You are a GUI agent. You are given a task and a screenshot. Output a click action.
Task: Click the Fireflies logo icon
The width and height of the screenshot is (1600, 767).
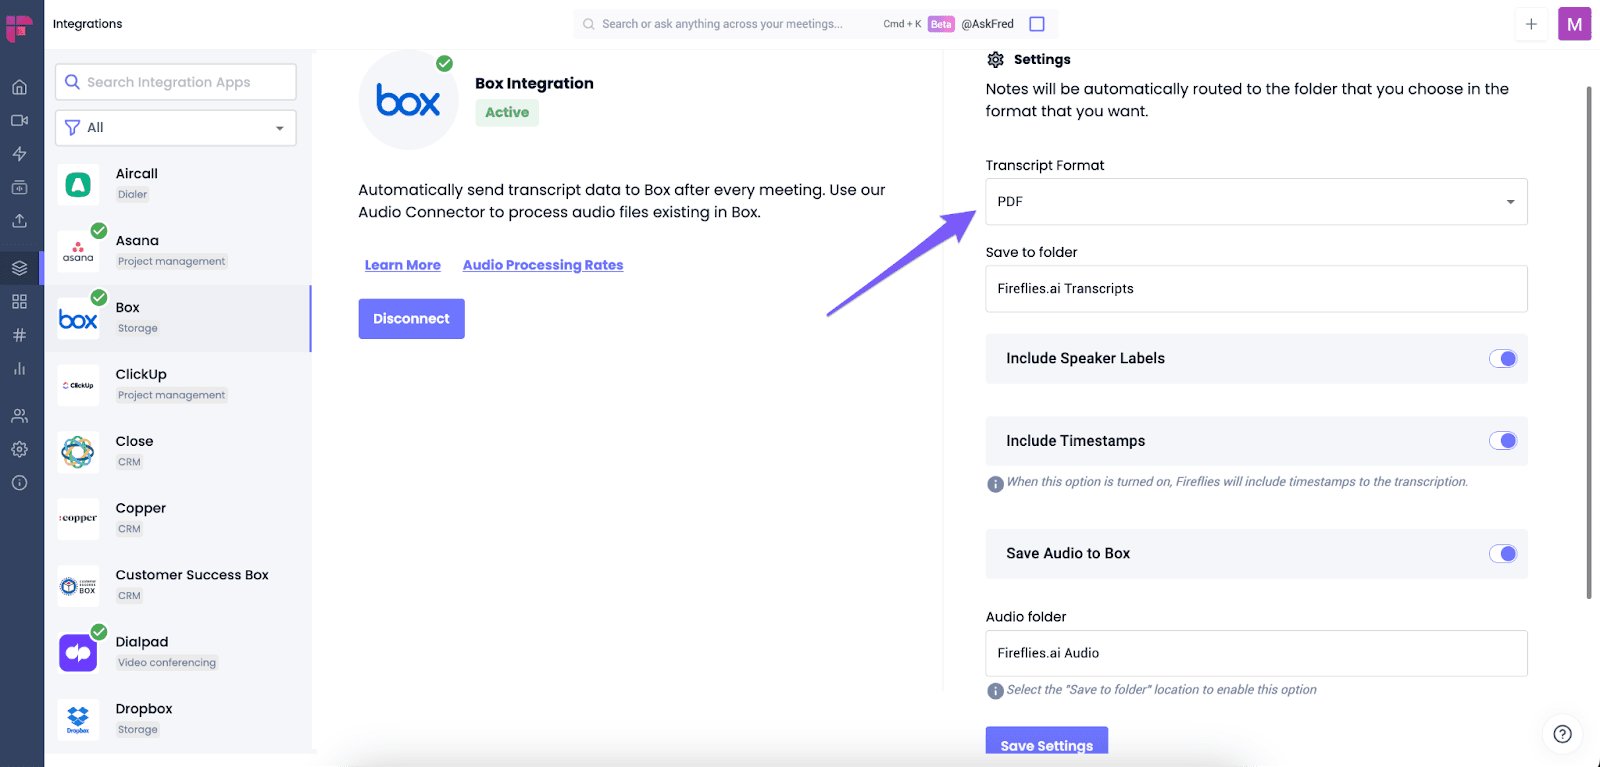click(19, 27)
